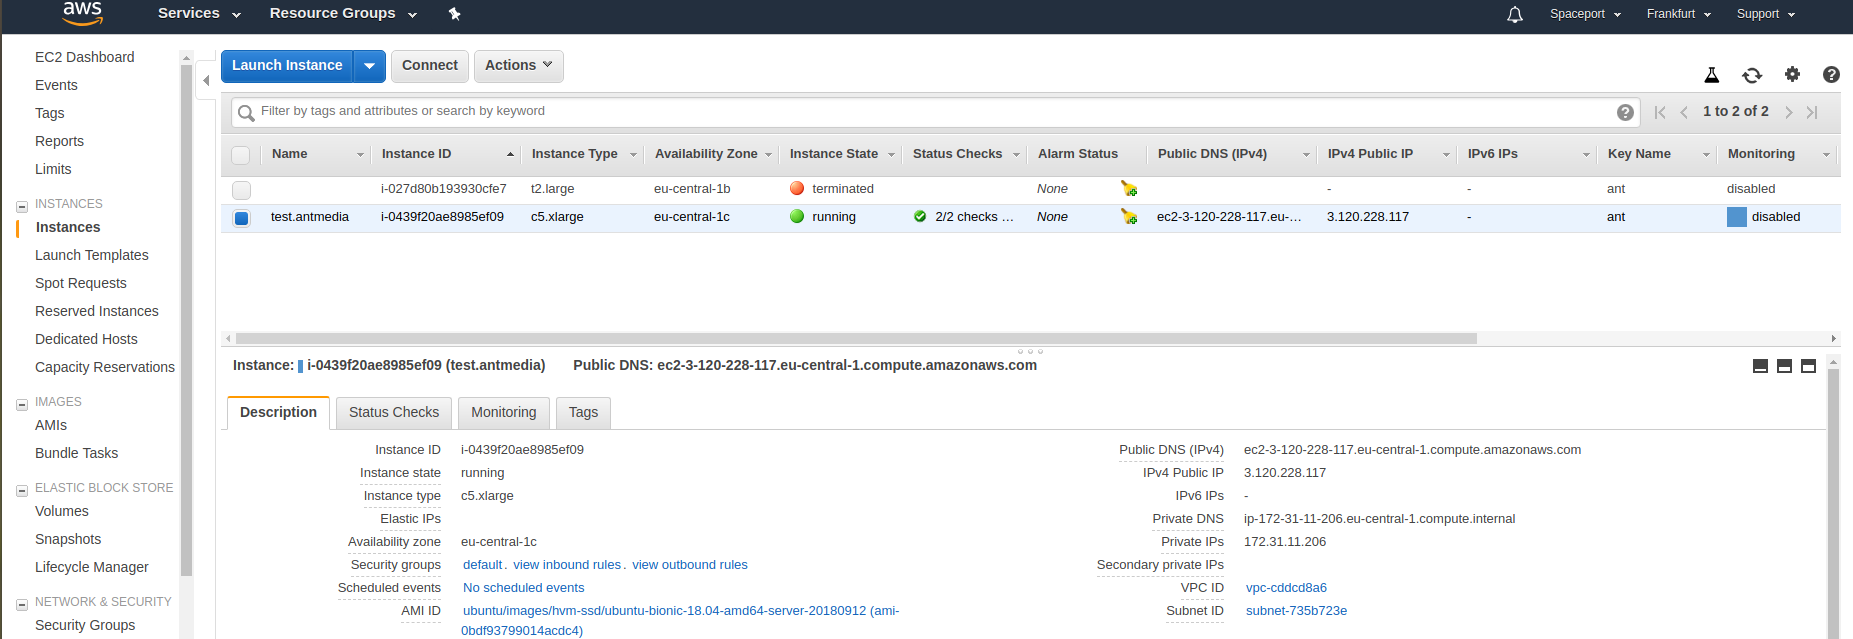Click the red terminated state icon

(797, 188)
